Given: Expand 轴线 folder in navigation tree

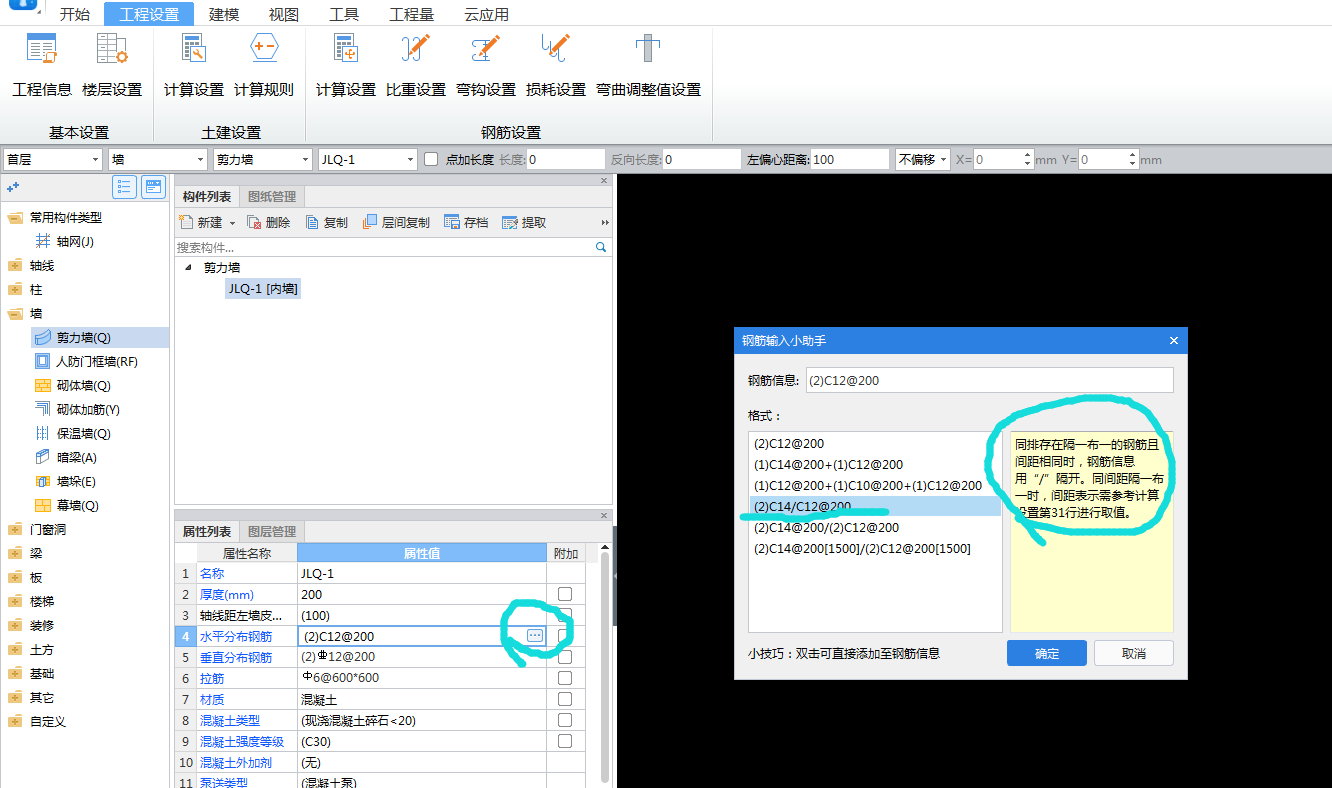Looking at the screenshot, I should 15,265.
